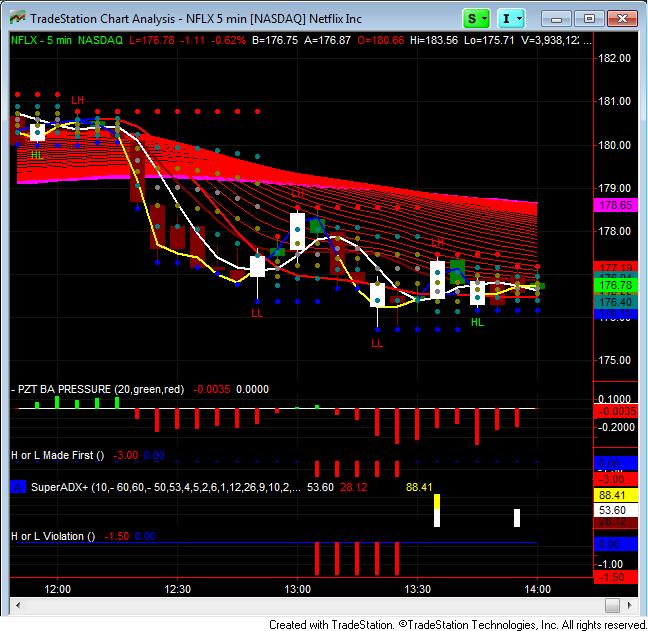The width and height of the screenshot is (648, 631).
Task: Maximize the chart analysis window
Action: click(x=590, y=19)
